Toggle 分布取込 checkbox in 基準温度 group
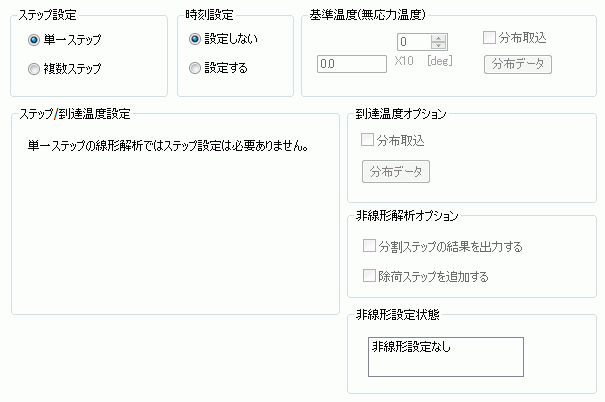Image resolution: width=605 pixels, height=402 pixels. click(490, 39)
